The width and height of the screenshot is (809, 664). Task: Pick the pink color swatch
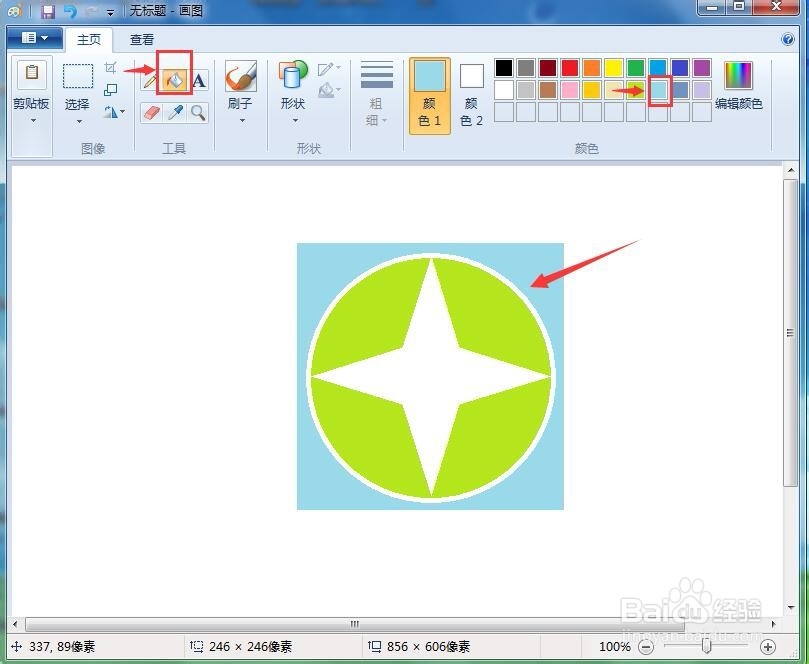[570, 90]
